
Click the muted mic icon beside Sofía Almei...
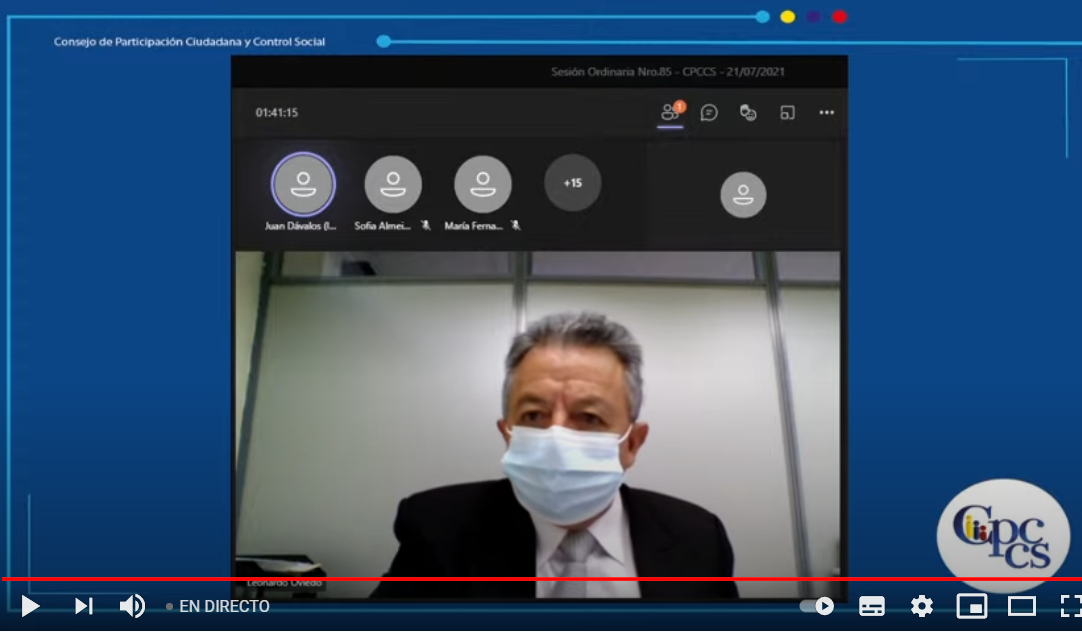point(426,226)
